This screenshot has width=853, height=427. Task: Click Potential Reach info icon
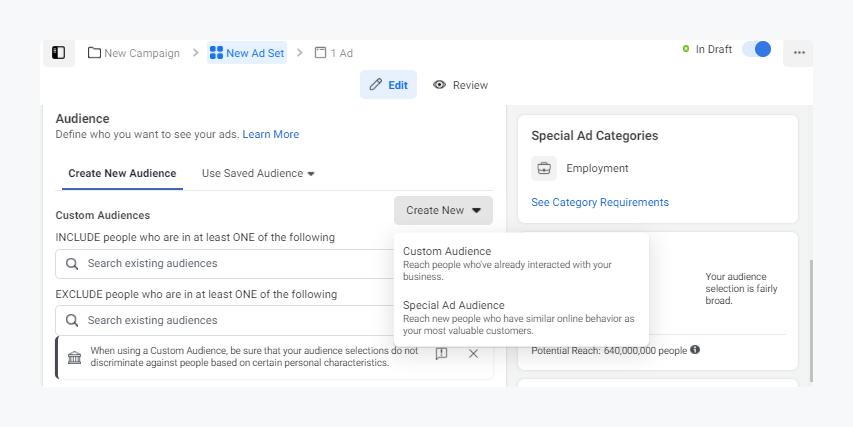pos(695,350)
